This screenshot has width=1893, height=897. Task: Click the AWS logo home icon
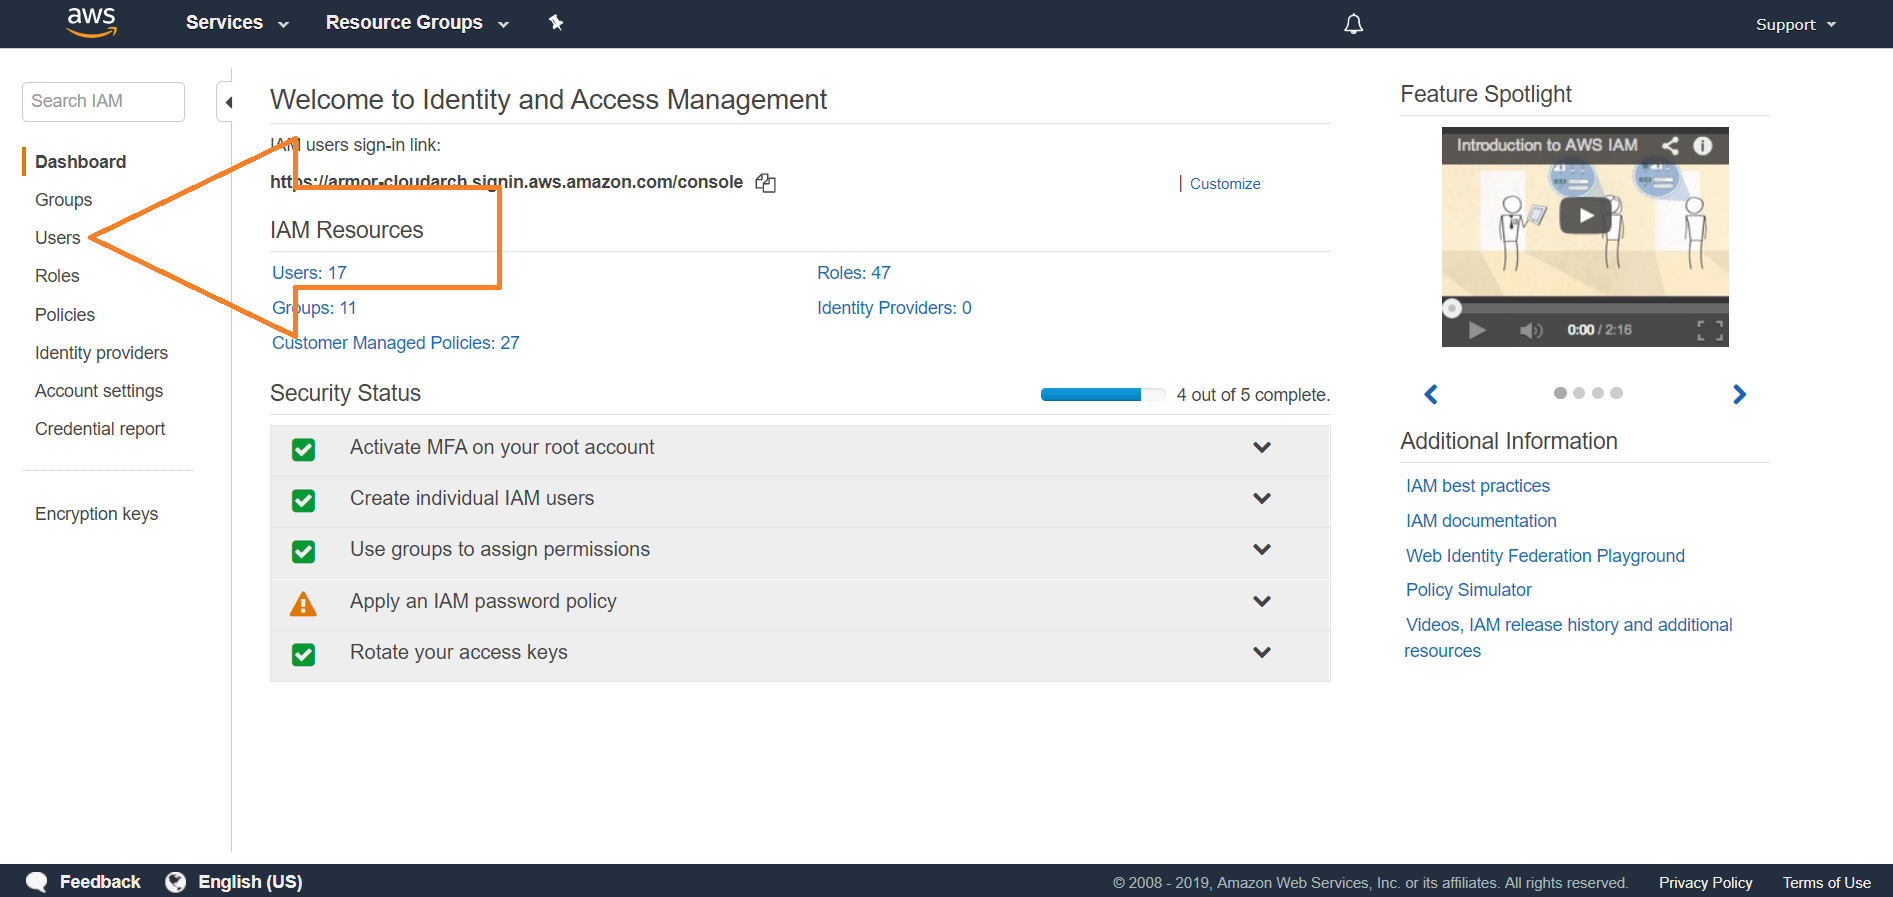92,22
